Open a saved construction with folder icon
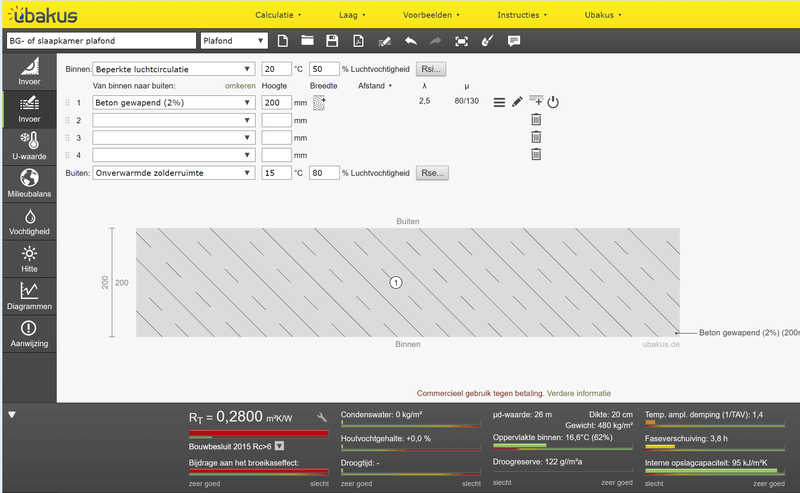Viewport: 800px width, 493px height. pyautogui.click(x=307, y=41)
